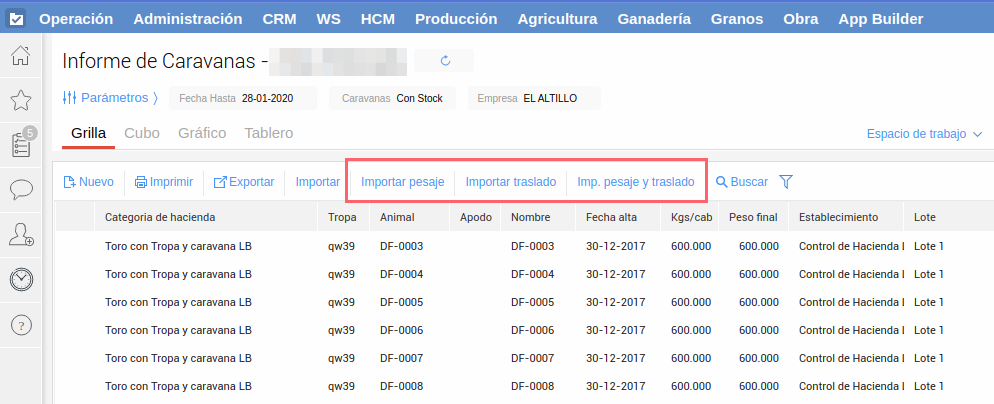Image resolution: width=994 pixels, height=404 pixels.
Task: Click Importar traslado button
Action: (511, 182)
